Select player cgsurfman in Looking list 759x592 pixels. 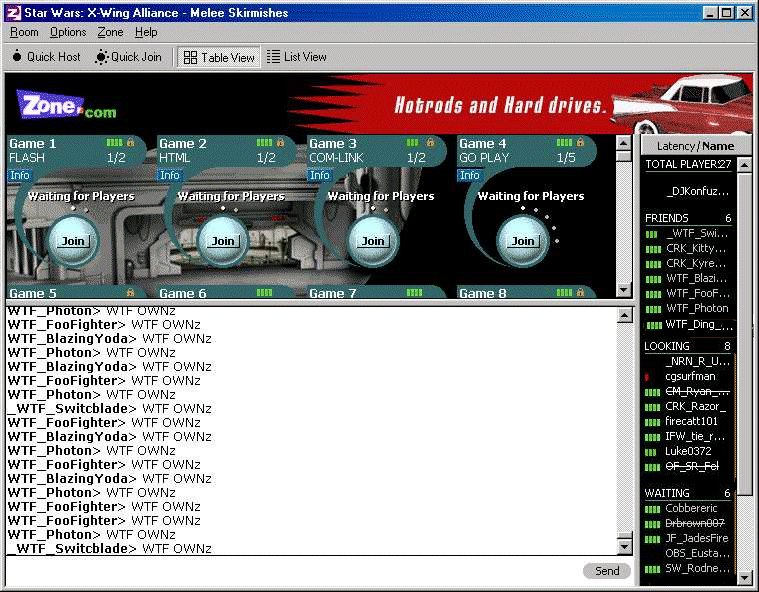pos(691,376)
